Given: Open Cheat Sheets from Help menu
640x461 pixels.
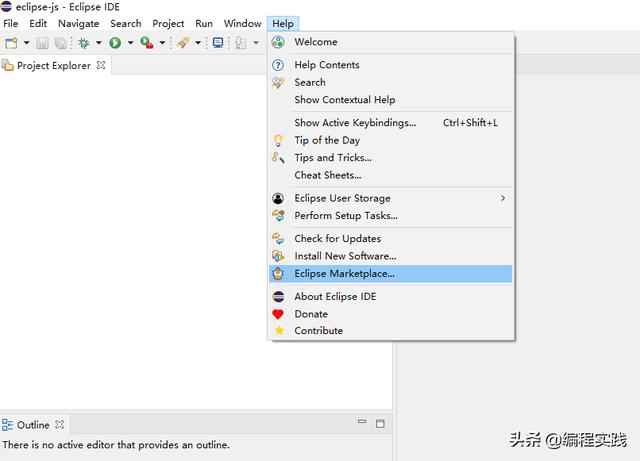Looking at the screenshot, I should (391, 175).
